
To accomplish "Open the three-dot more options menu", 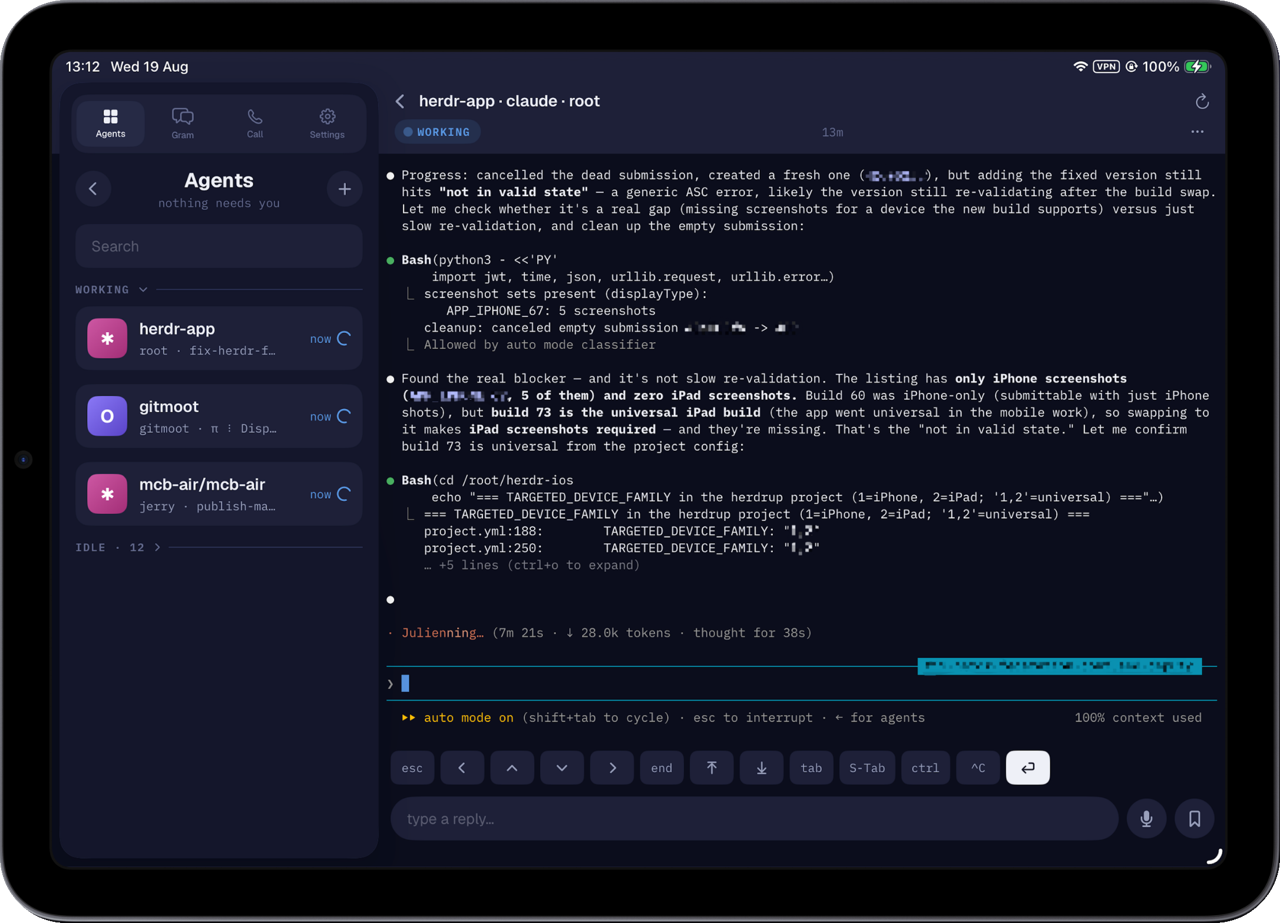I will pyautogui.click(x=1197, y=132).
